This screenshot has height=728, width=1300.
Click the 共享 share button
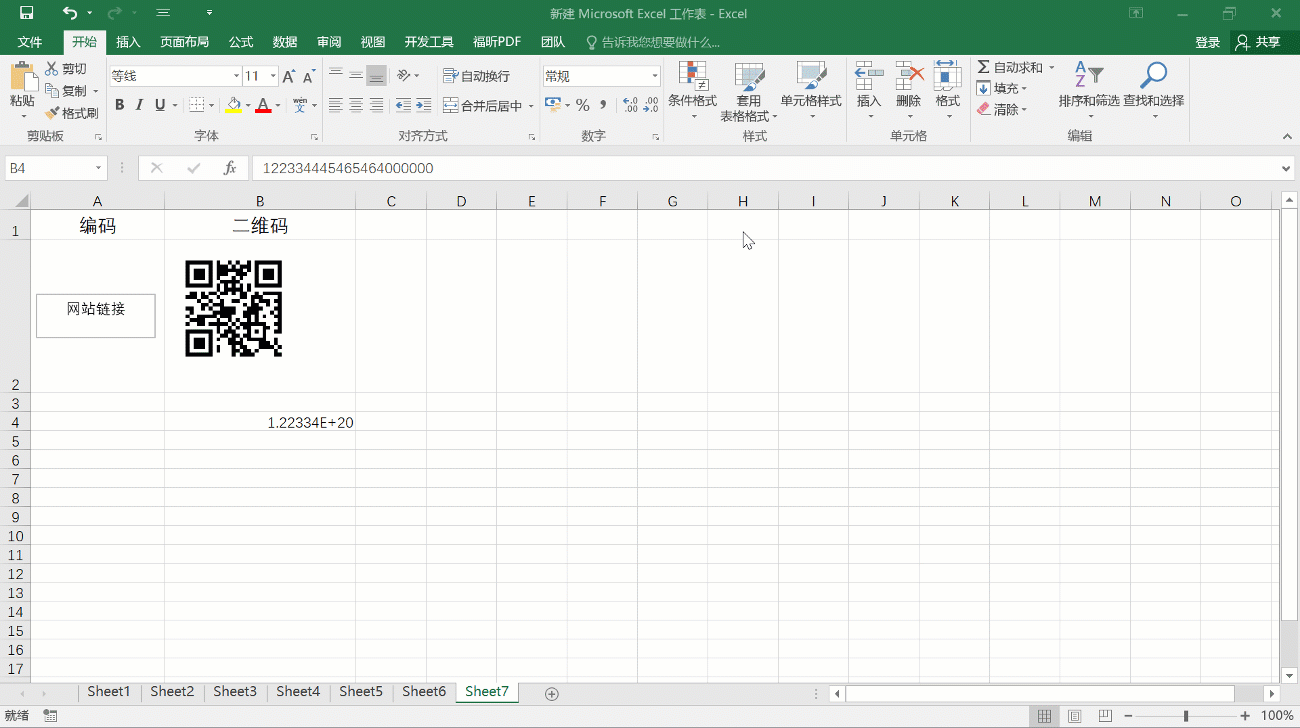[x=1259, y=42]
